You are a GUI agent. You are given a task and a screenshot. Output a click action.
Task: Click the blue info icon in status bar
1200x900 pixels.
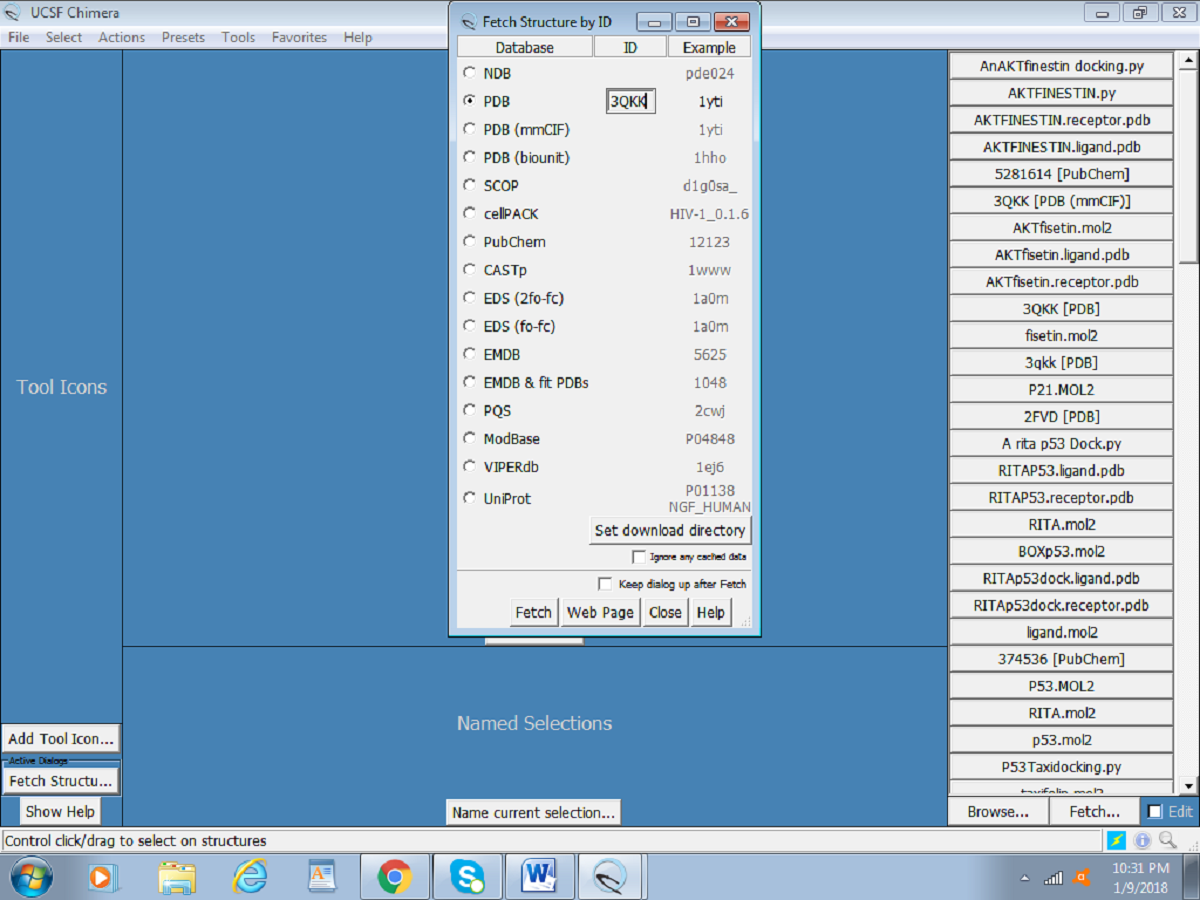pyautogui.click(x=1142, y=841)
